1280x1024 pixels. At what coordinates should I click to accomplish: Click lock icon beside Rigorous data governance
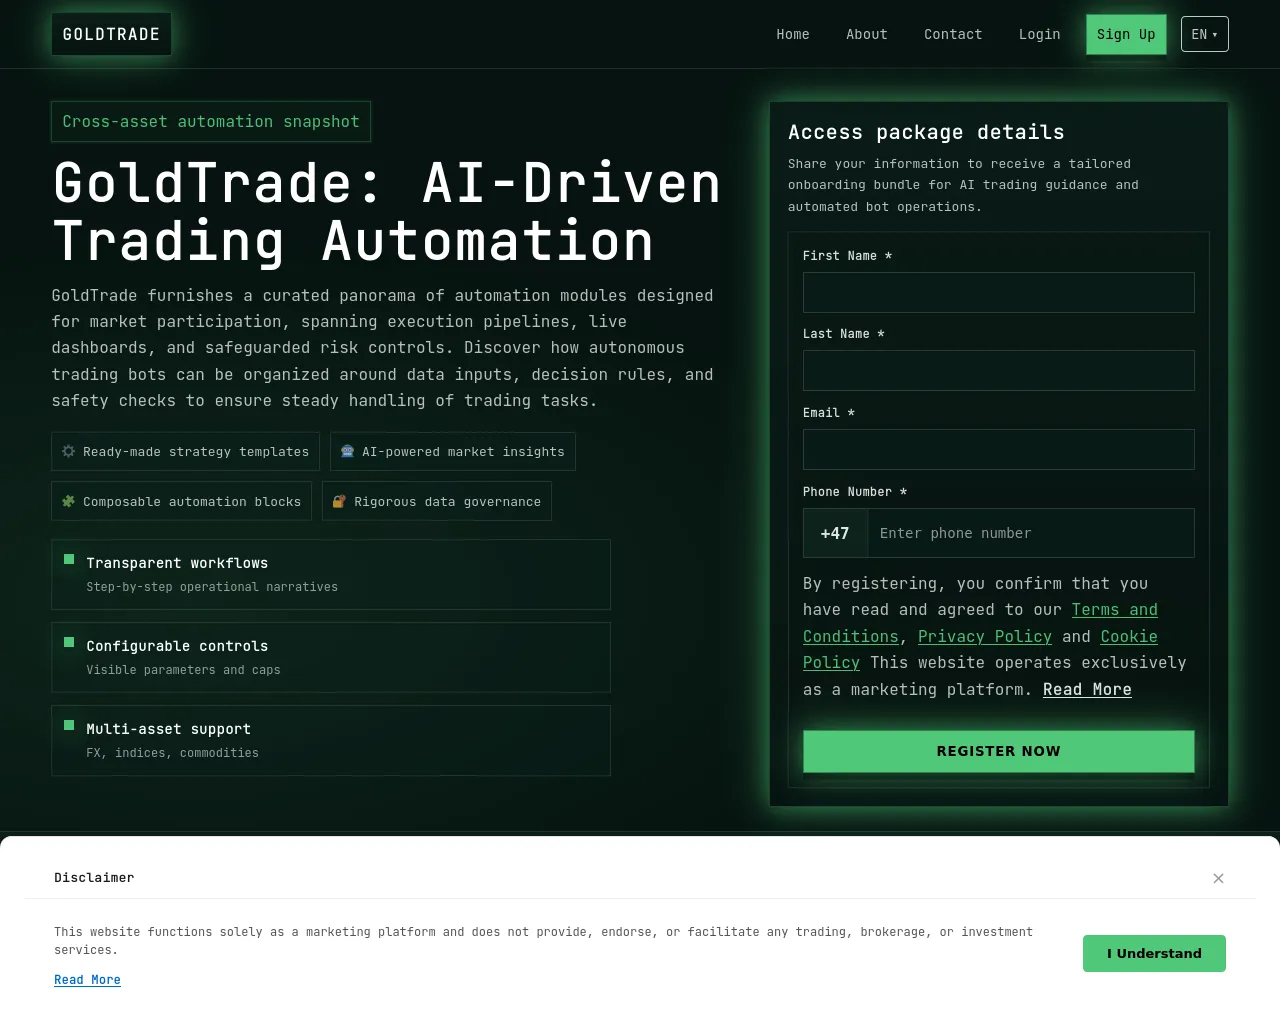[x=340, y=501]
